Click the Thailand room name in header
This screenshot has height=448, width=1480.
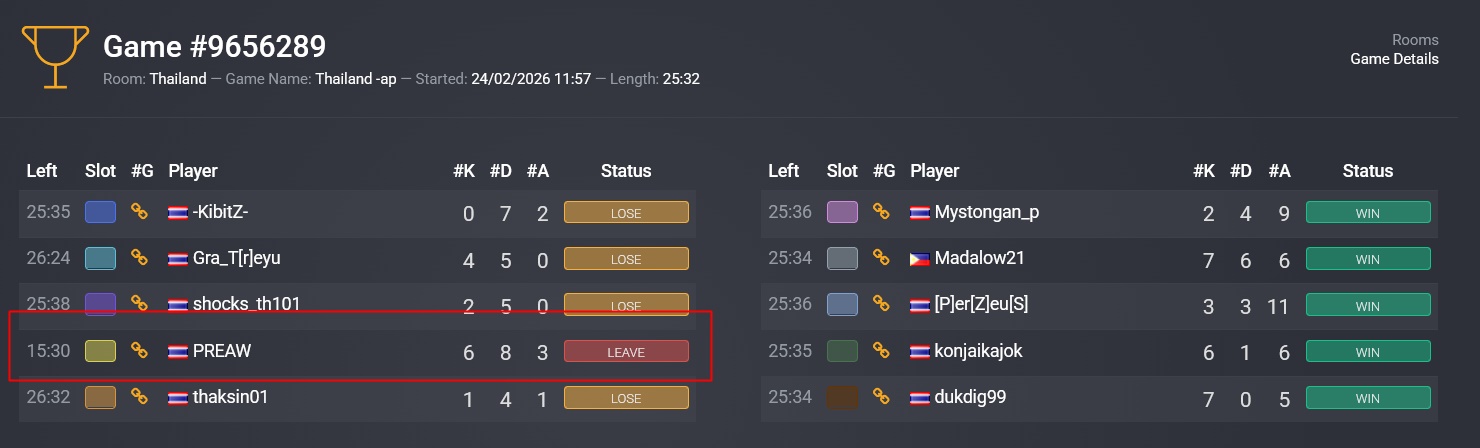point(178,78)
